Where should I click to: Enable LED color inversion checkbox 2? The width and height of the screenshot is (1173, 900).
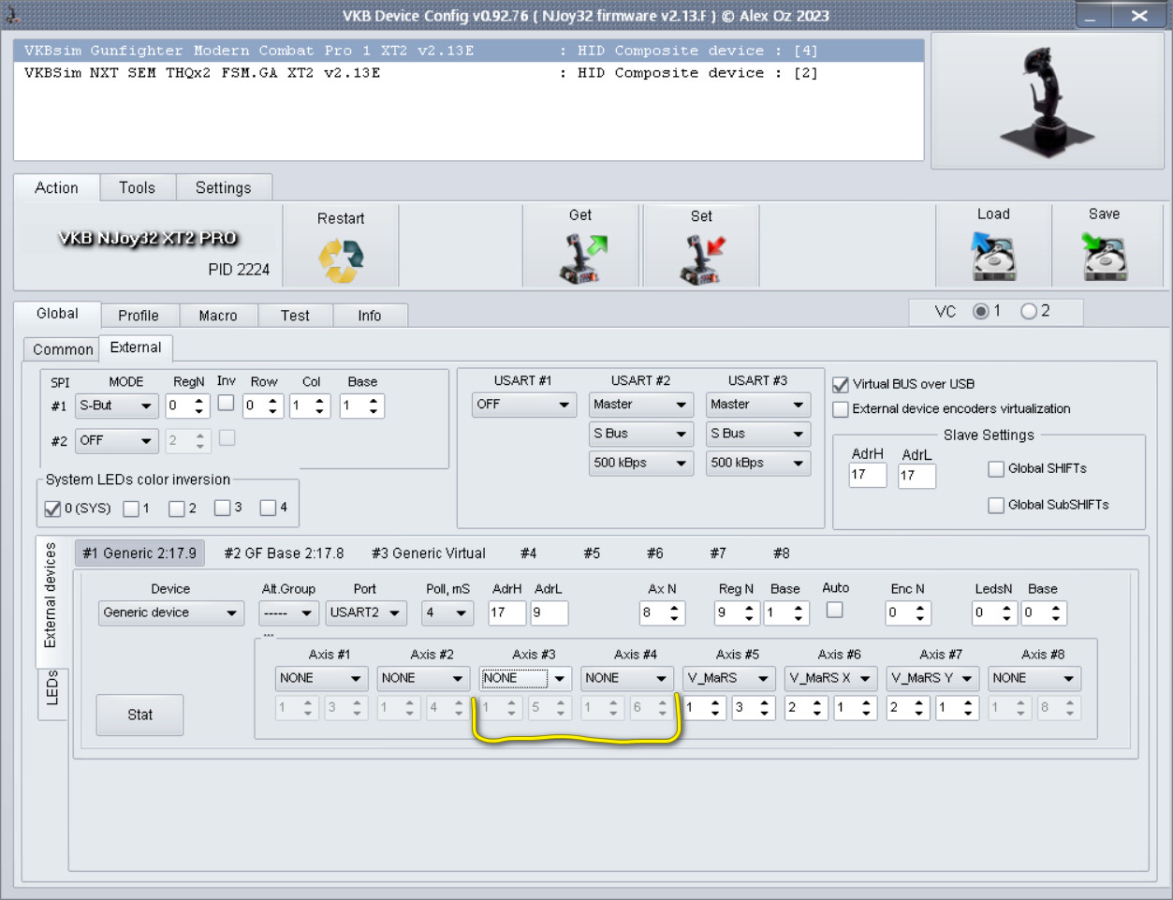pyautogui.click(x=177, y=509)
